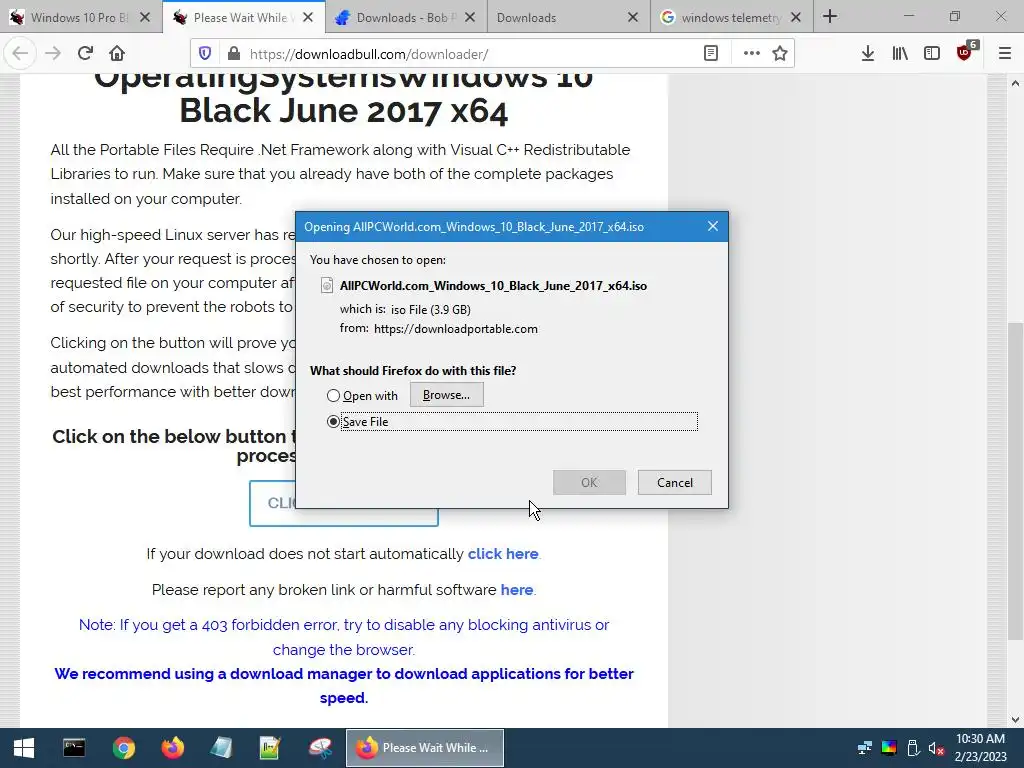This screenshot has width=1024, height=768.
Task: Open the notepad-like taskbar app
Action: pyautogui.click(x=221, y=748)
